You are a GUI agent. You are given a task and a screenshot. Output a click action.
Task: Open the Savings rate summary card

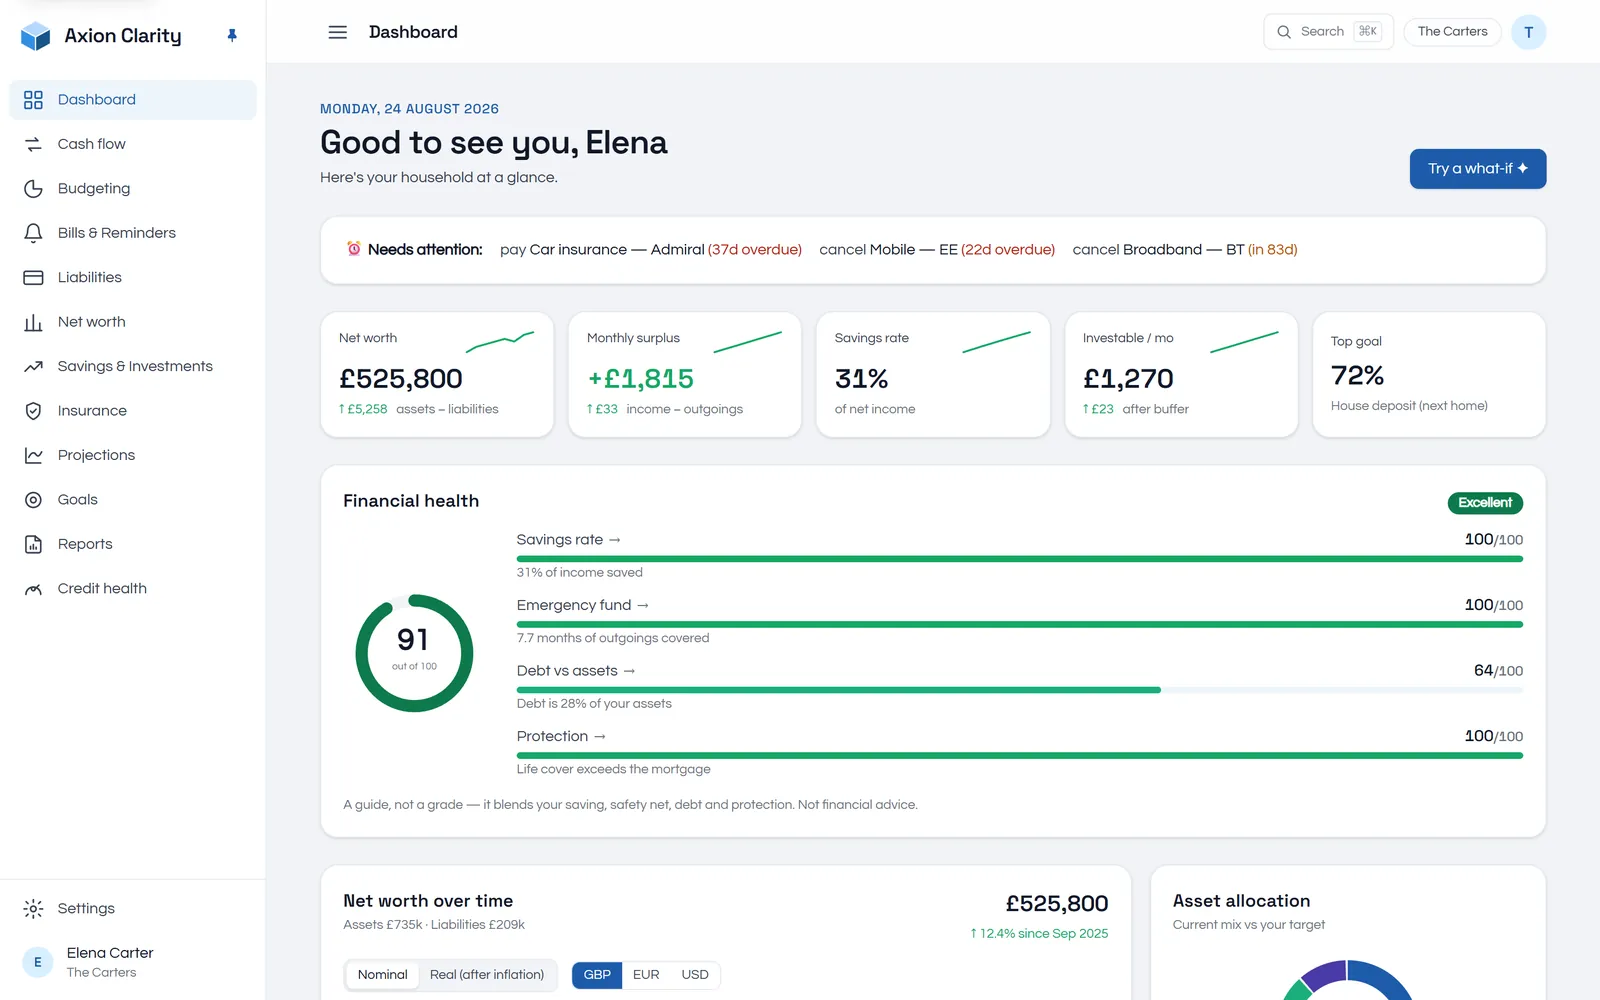pyautogui.click(x=933, y=375)
